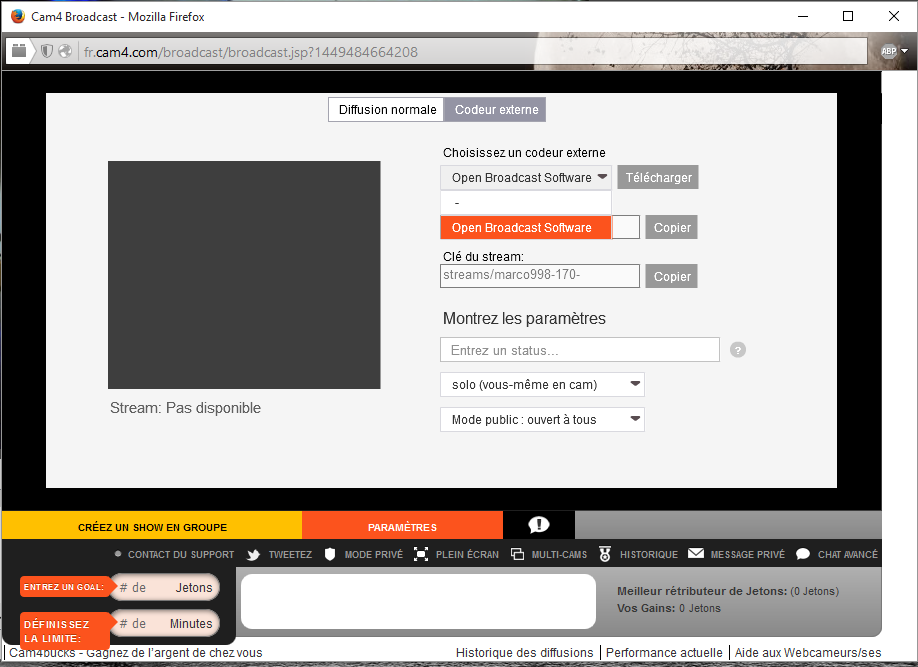
Task: Click the Tweetez bird icon
Action: (254, 554)
